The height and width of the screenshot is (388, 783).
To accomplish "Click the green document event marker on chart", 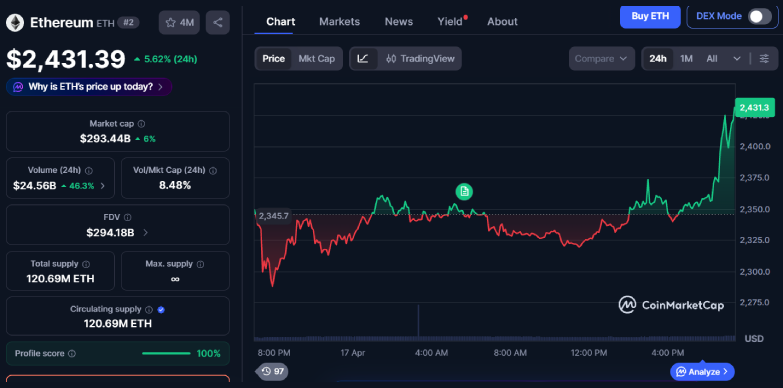I will tap(464, 191).
